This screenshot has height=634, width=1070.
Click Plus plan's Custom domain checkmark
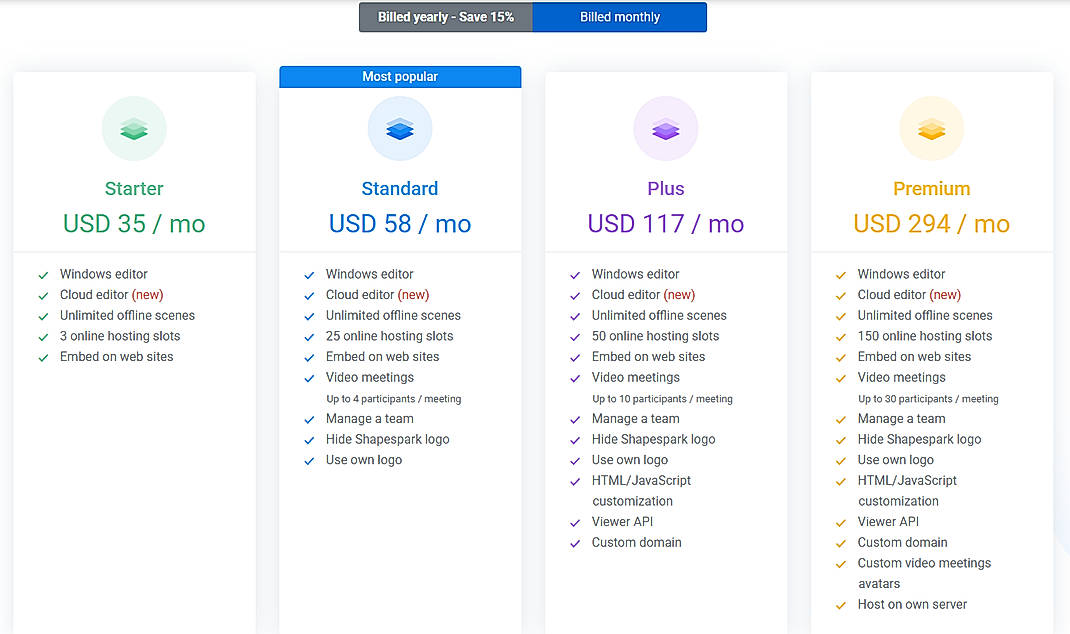pos(575,544)
